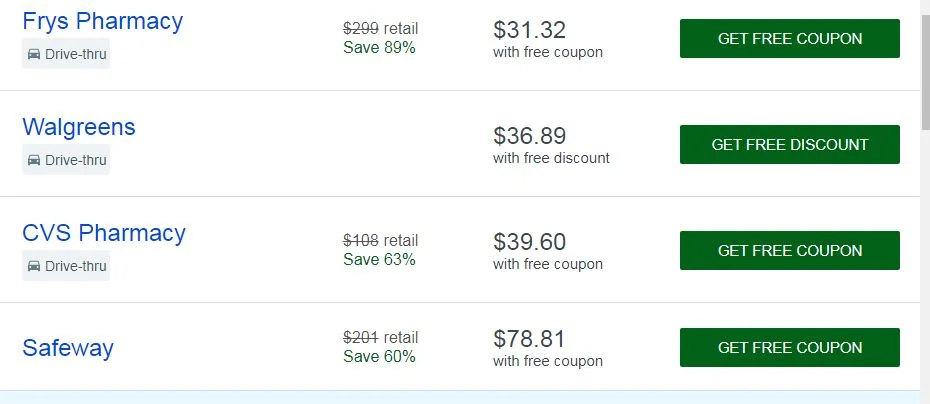Screen dimensions: 930x404
Task: Click the car icon under CVS Pharmacy
Action: tap(34, 266)
